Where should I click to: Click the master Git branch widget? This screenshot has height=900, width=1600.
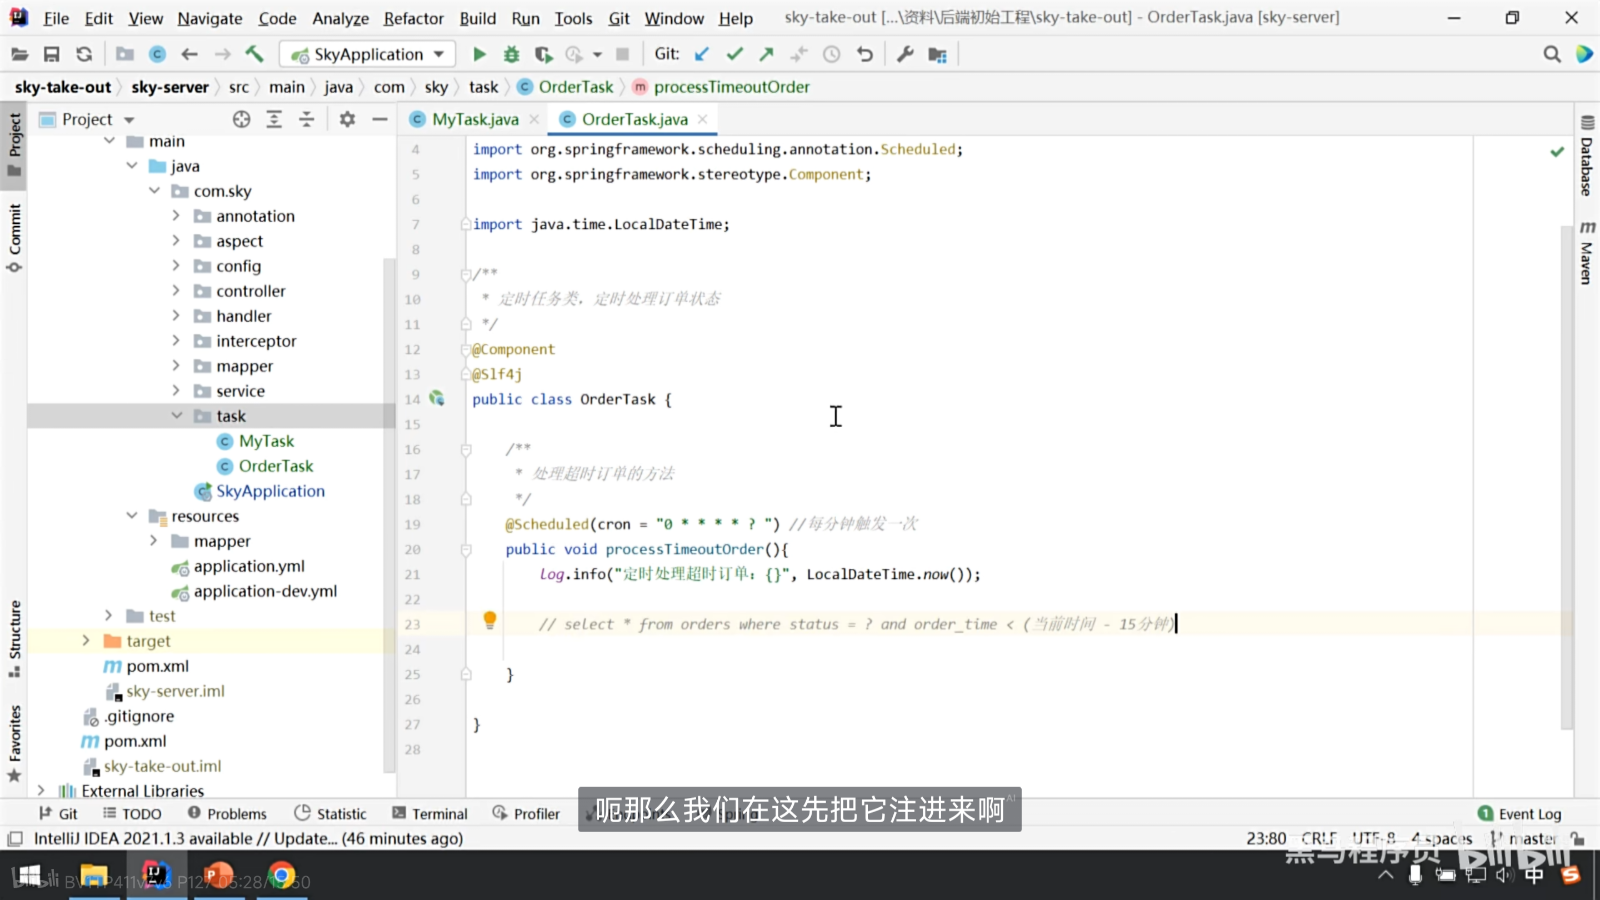[1524, 838]
